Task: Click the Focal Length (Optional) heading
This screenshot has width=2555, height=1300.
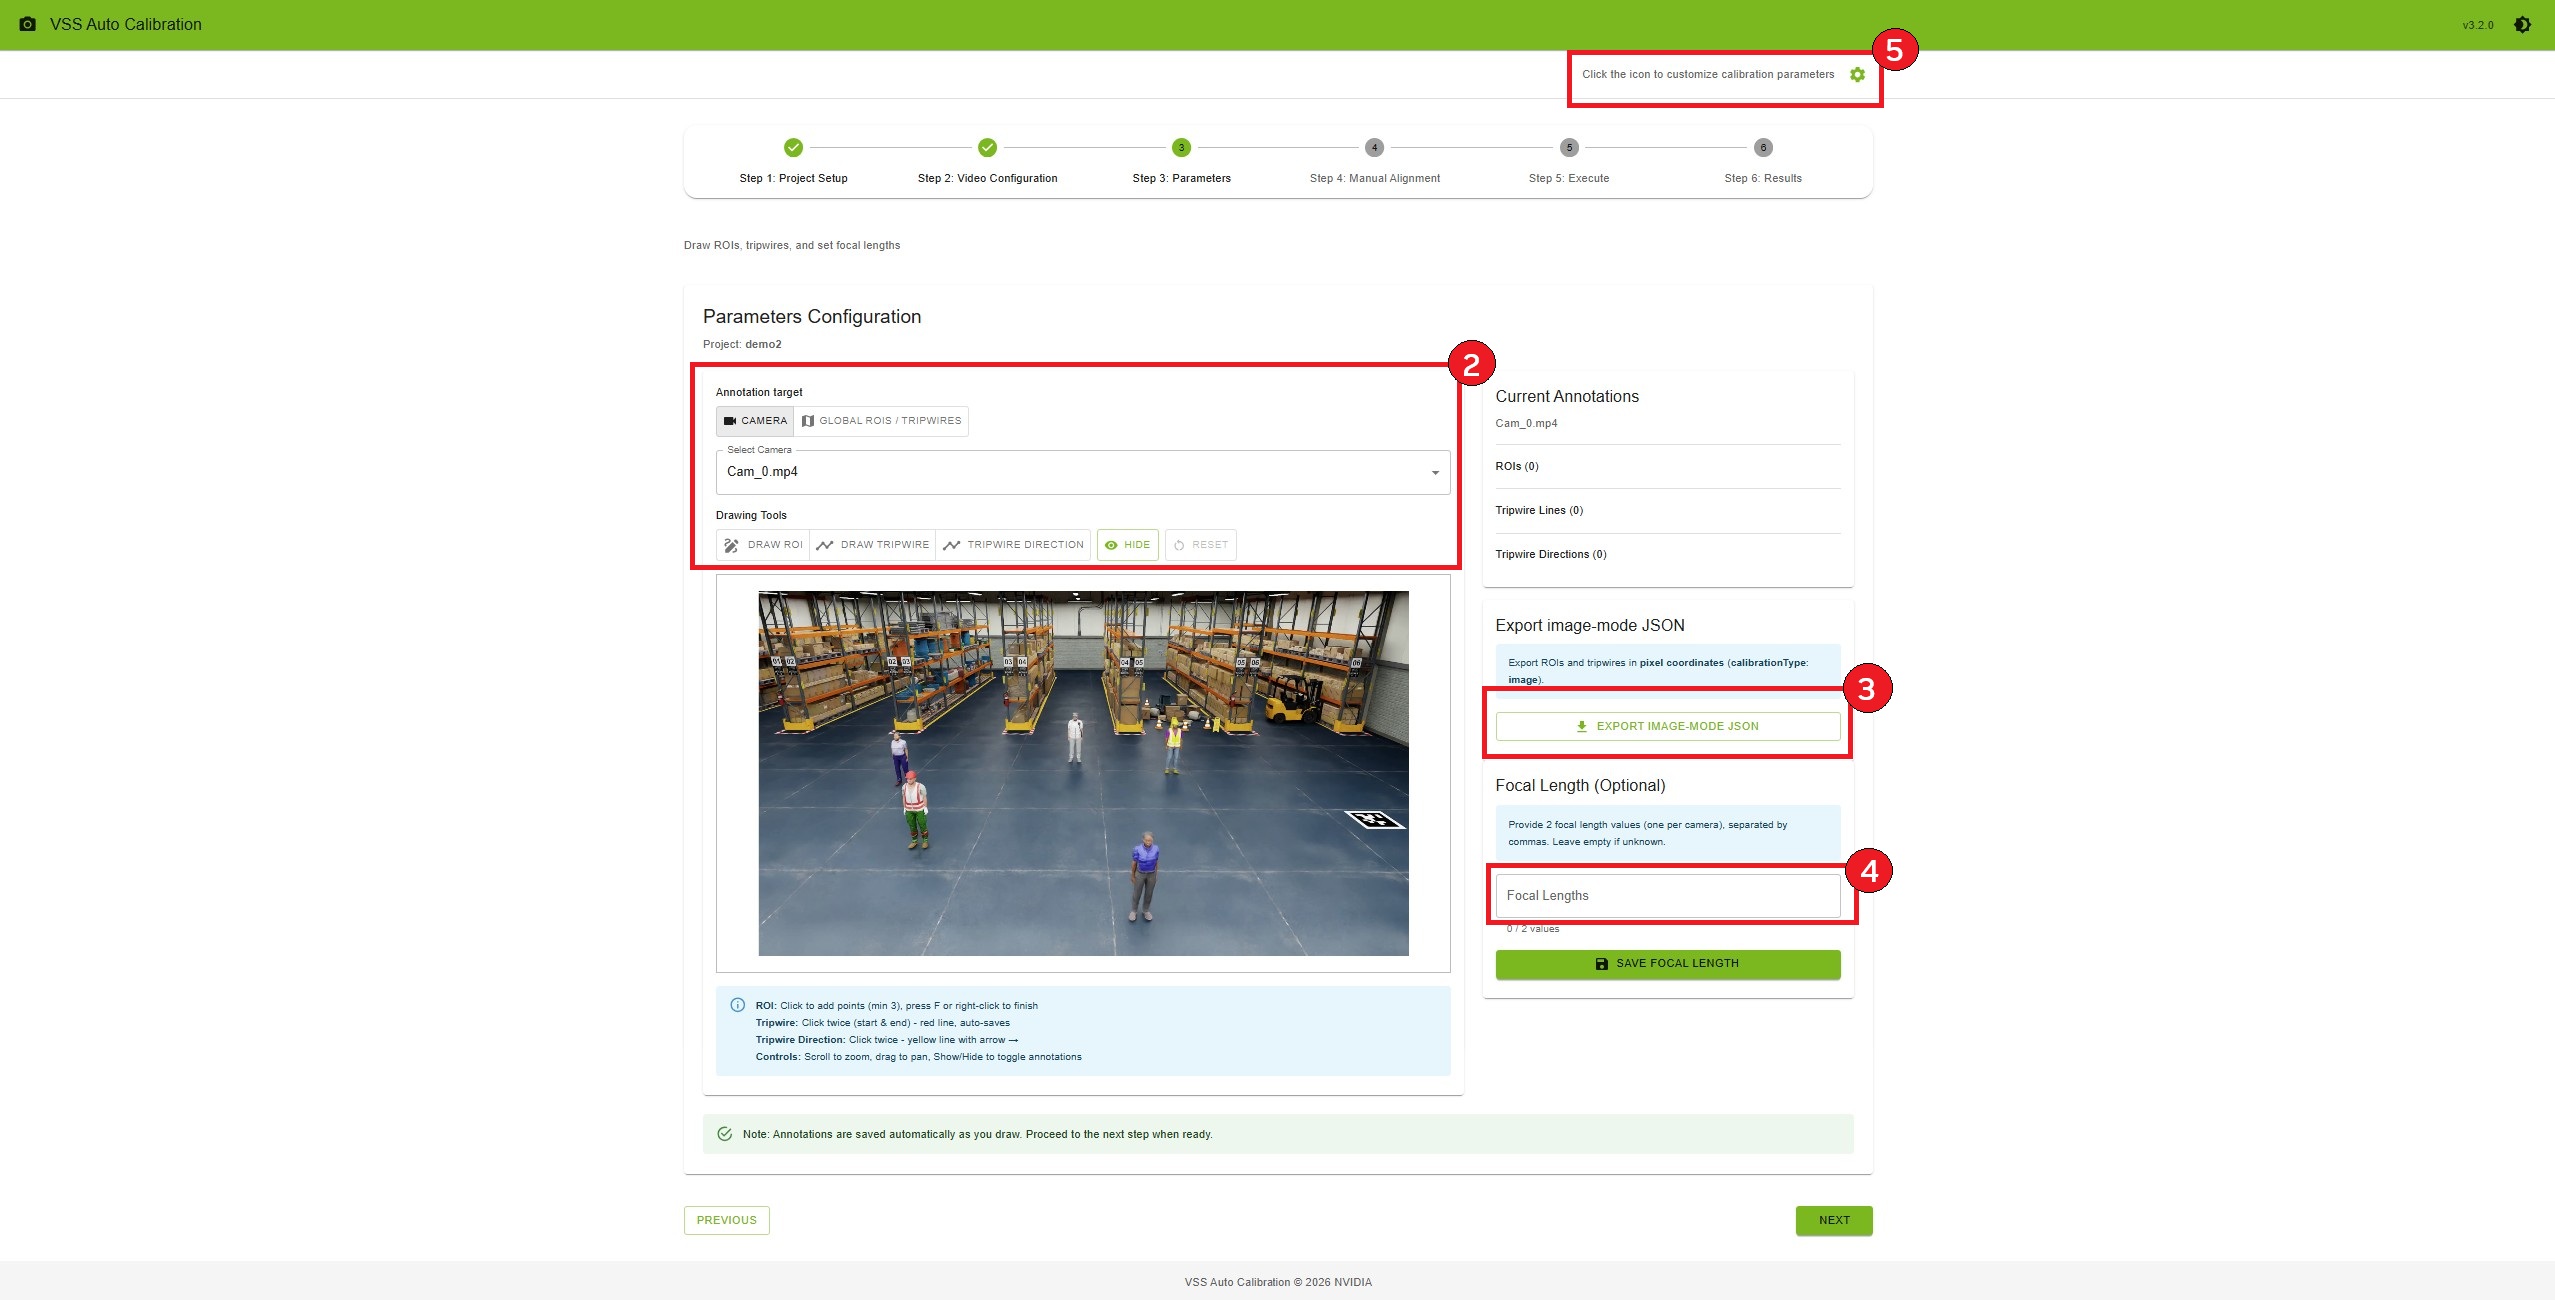Action: tap(1580, 786)
